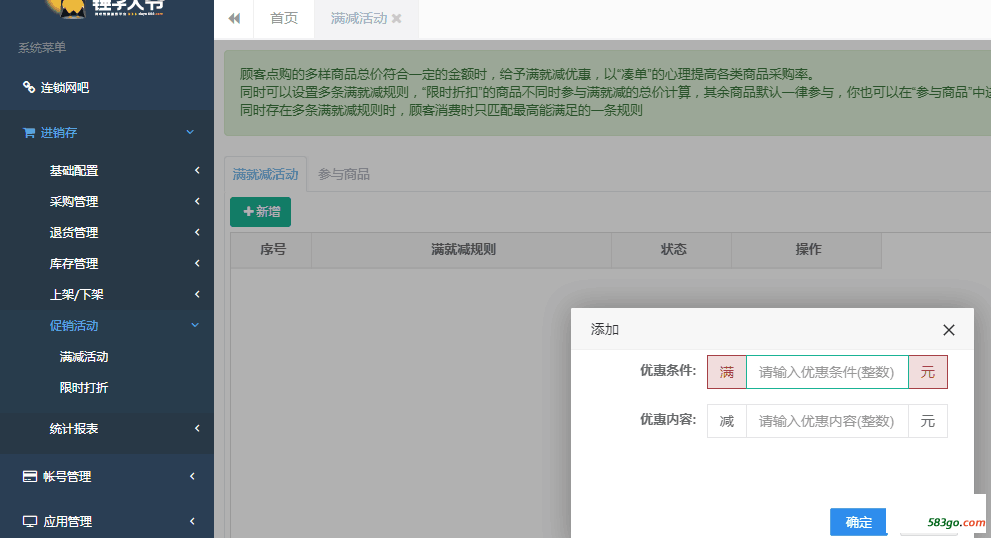Click the green 新增 button

click(x=260, y=212)
